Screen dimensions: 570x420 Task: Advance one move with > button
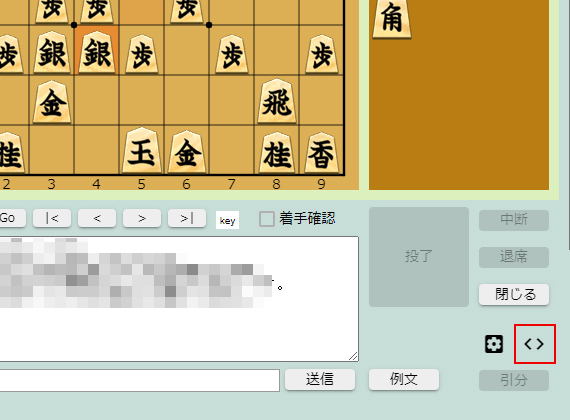(142, 218)
